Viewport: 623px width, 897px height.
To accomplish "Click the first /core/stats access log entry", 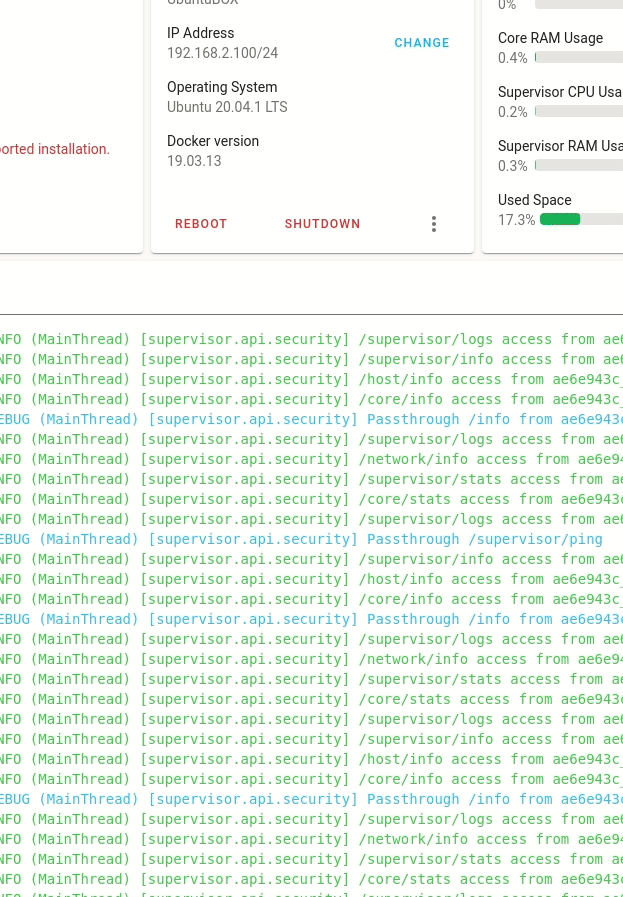I will [311, 499].
